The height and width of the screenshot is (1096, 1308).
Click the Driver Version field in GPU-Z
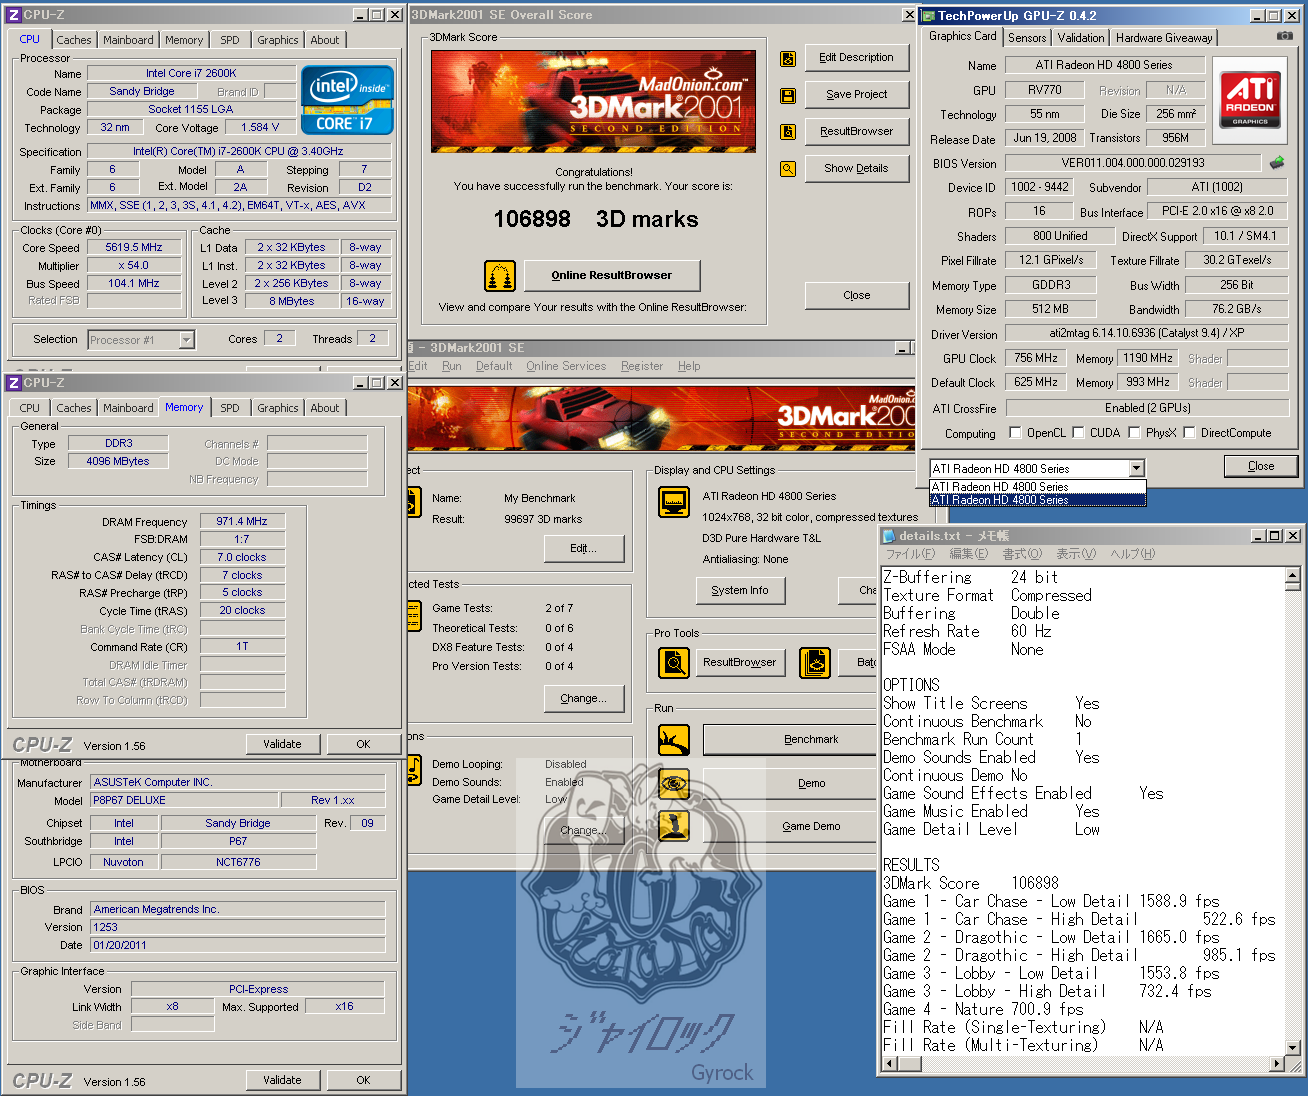click(1147, 333)
